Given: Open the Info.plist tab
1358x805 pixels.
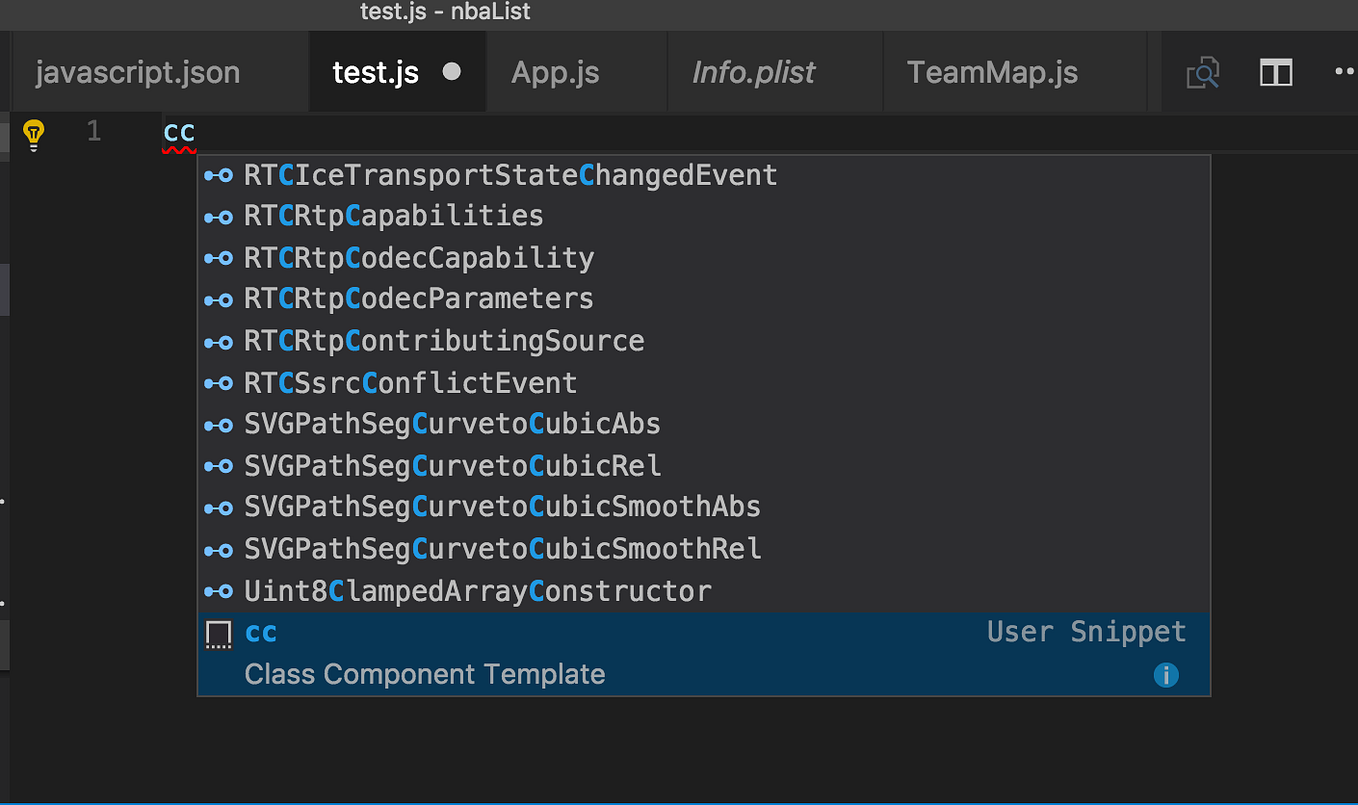Looking at the screenshot, I should 754,72.
